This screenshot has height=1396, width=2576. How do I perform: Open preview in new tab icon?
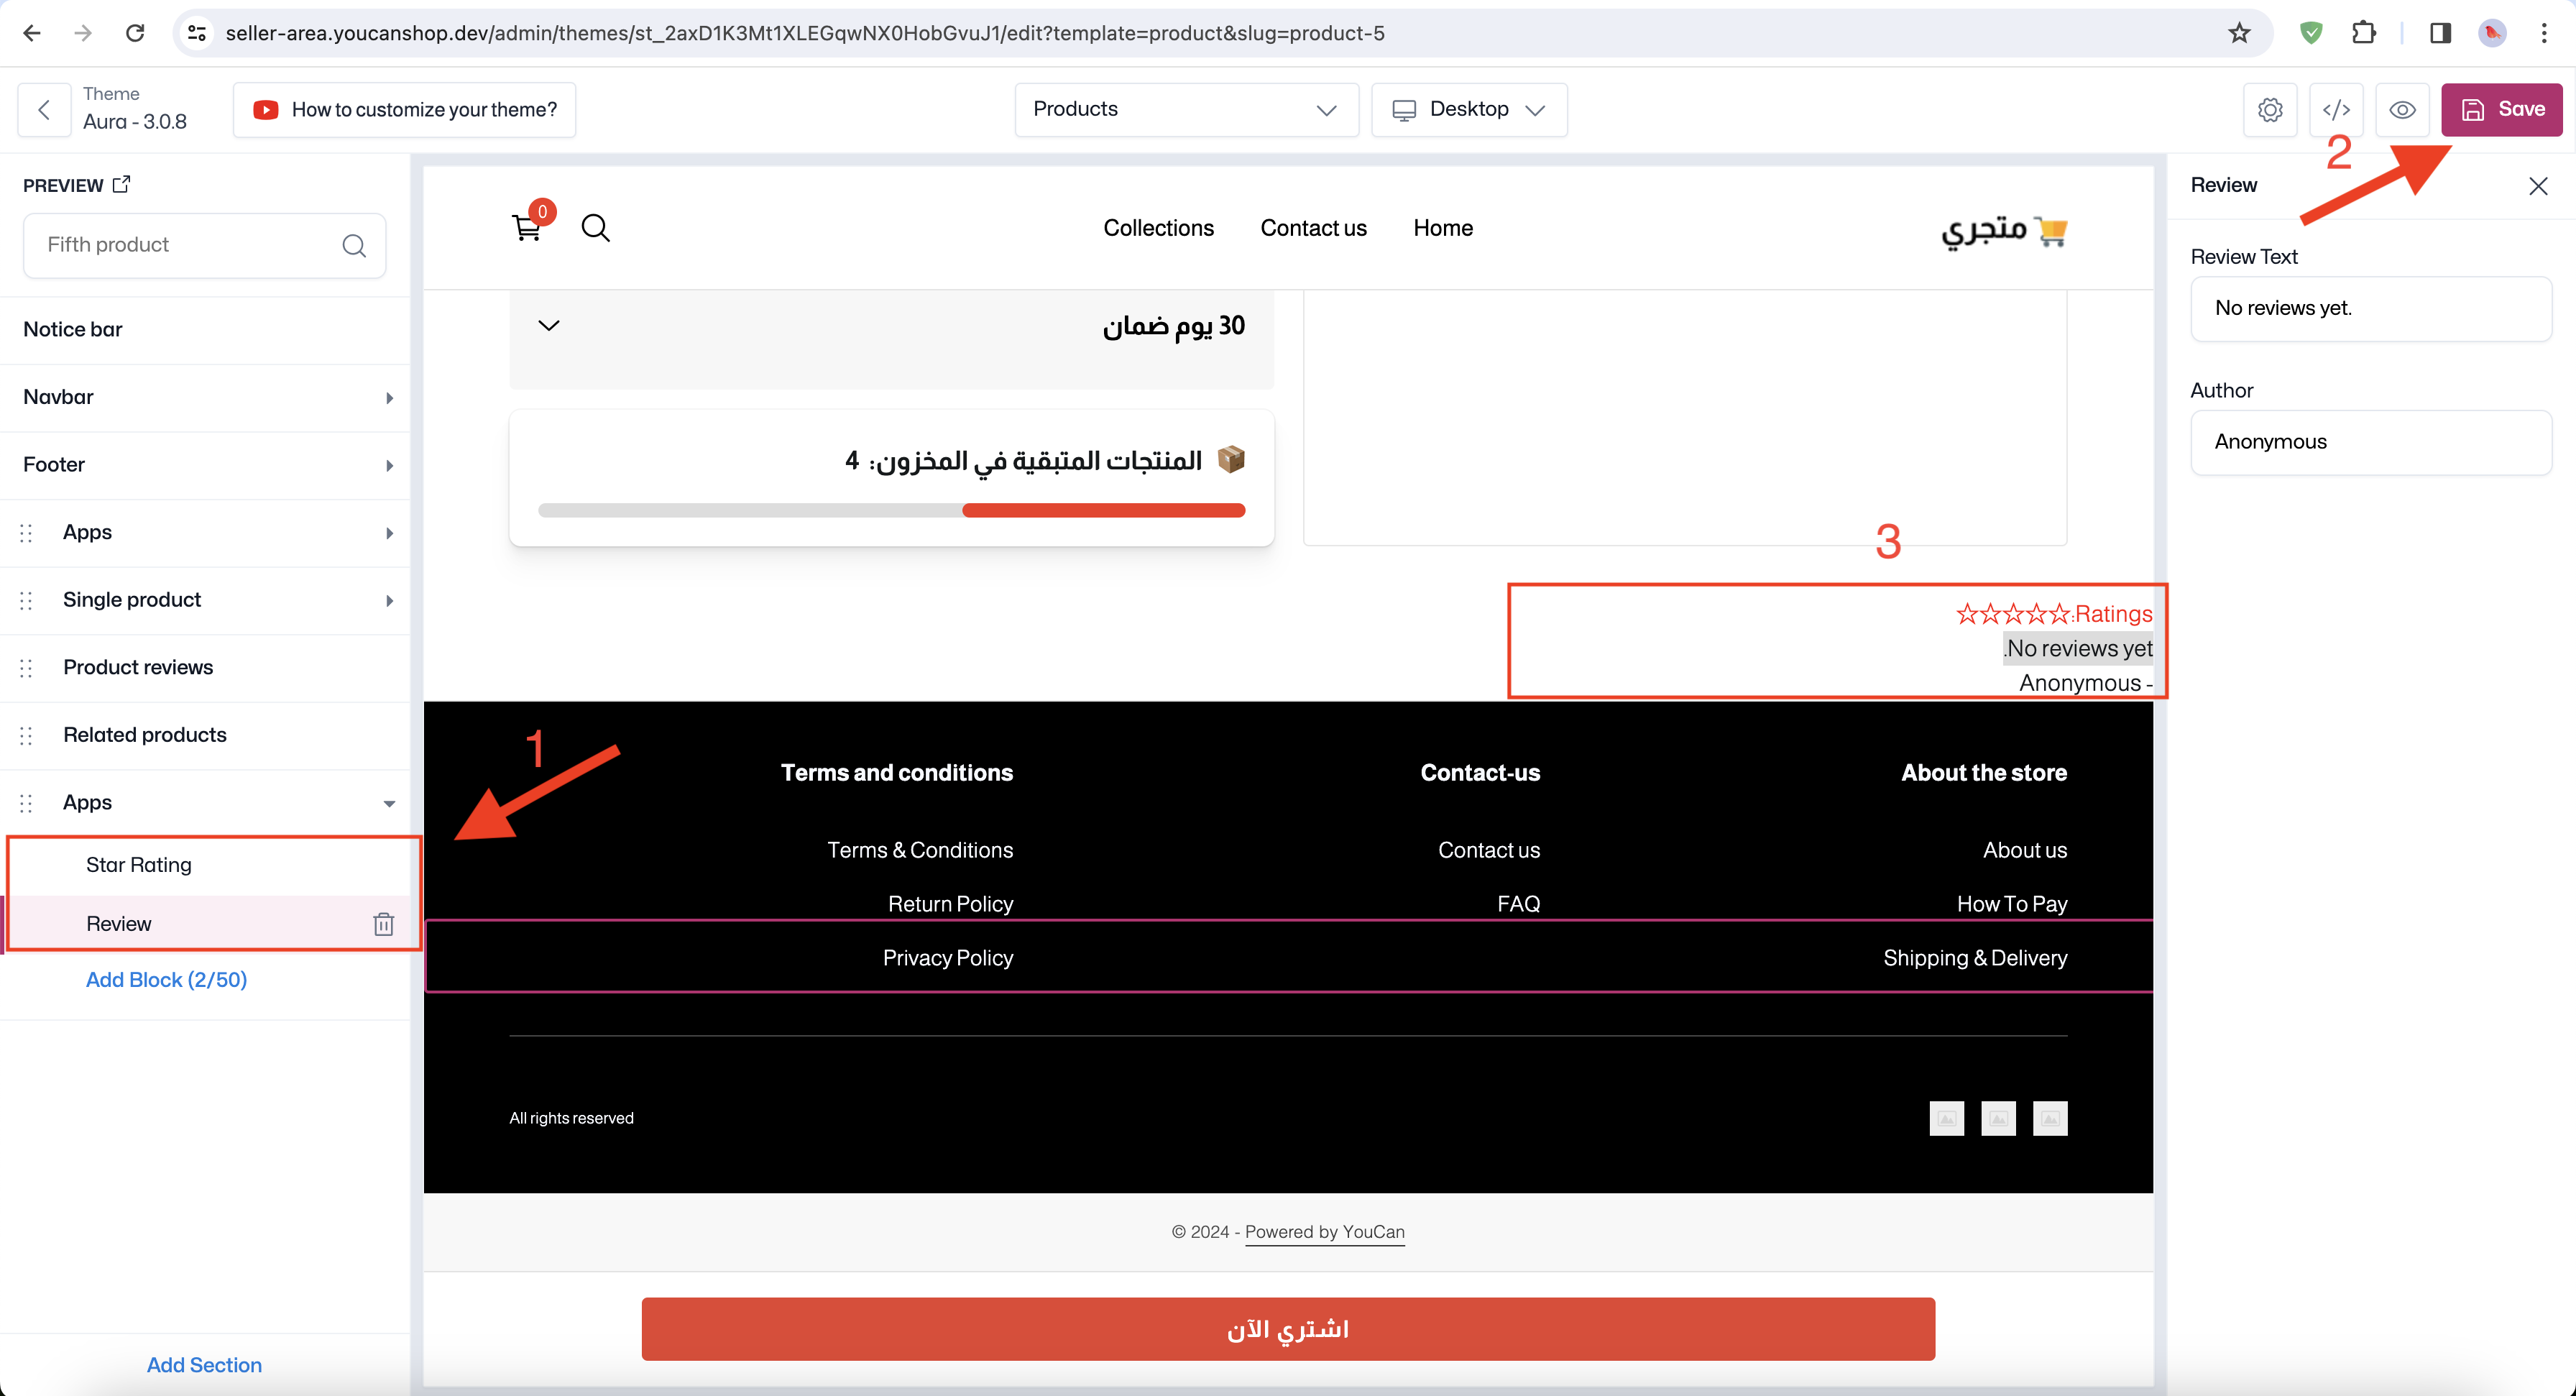pos(121,184)
